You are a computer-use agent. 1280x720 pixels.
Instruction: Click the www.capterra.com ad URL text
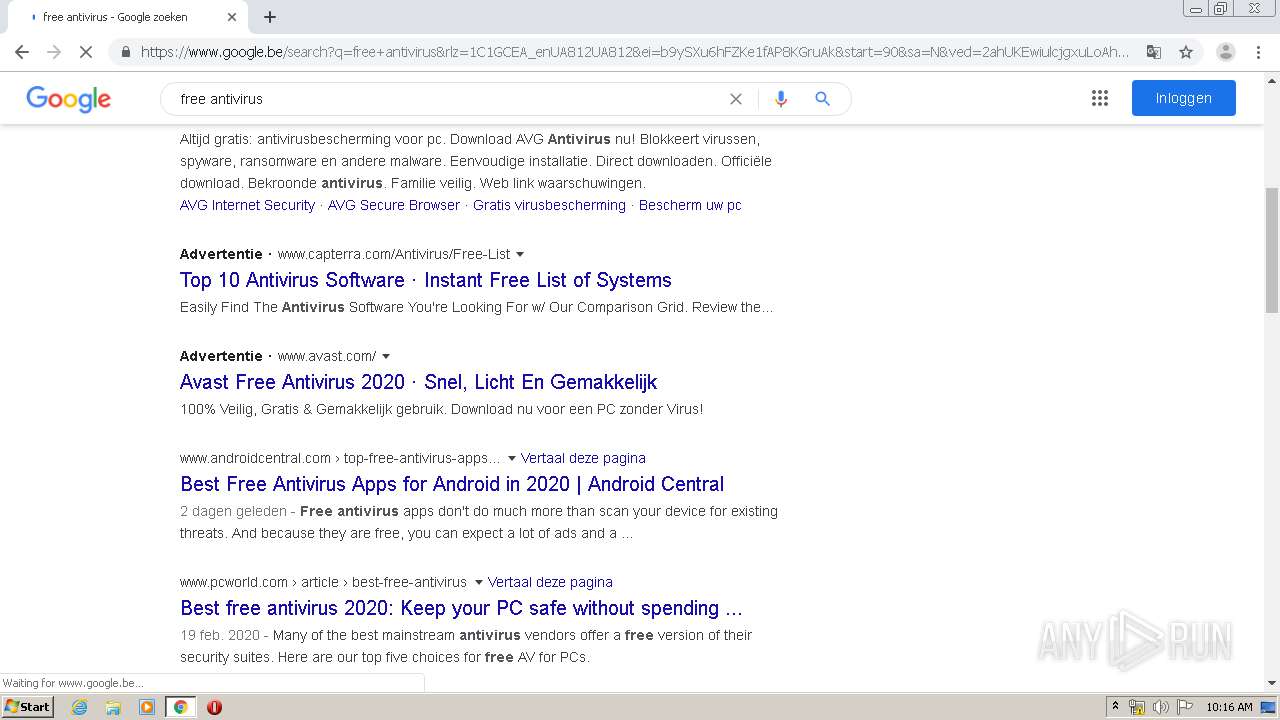coord(394,254)
